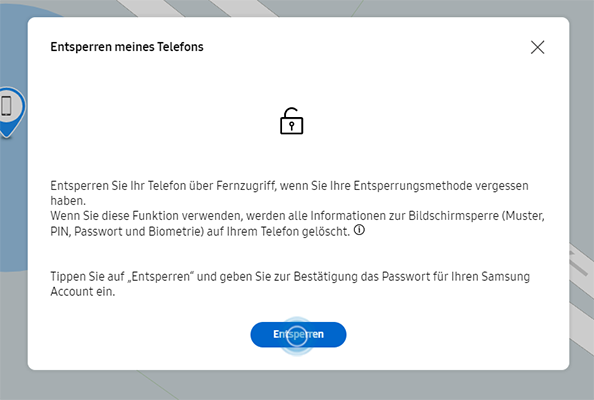The image size is (594, 400).
Task: Click the grey map area below the dialog
Action: click(x=297, y=385)
